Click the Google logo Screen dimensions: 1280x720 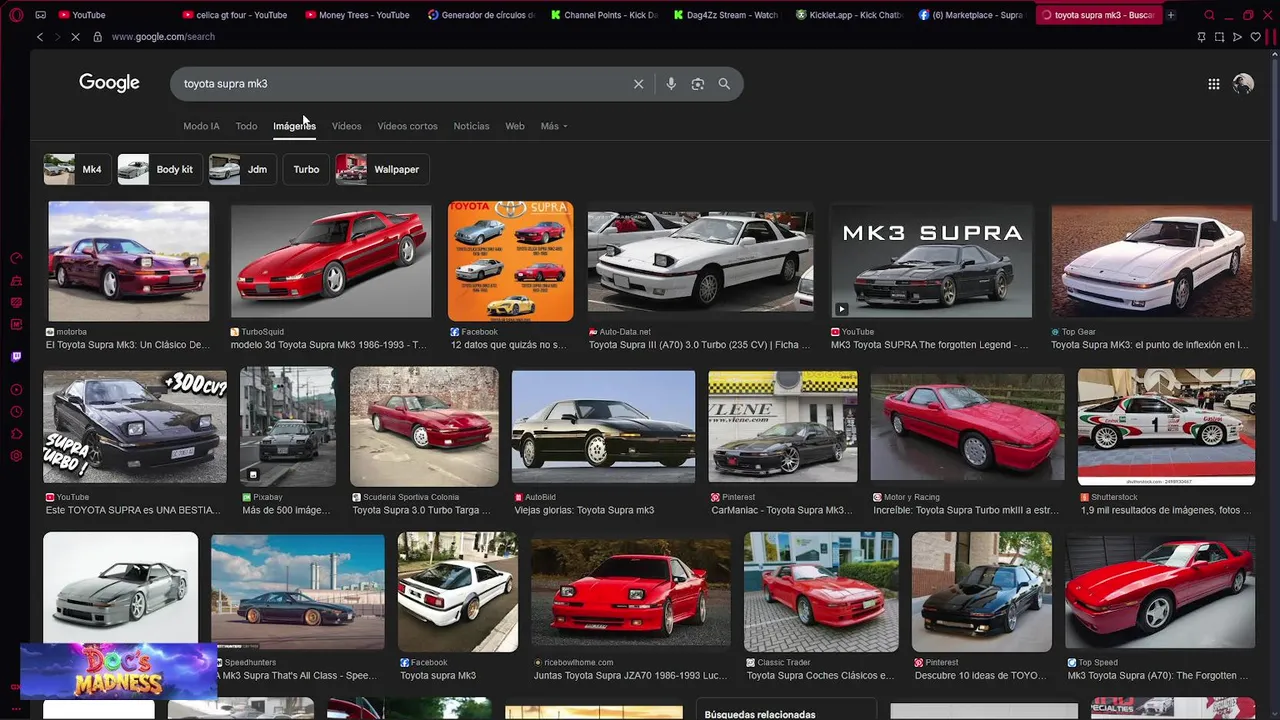109,83
